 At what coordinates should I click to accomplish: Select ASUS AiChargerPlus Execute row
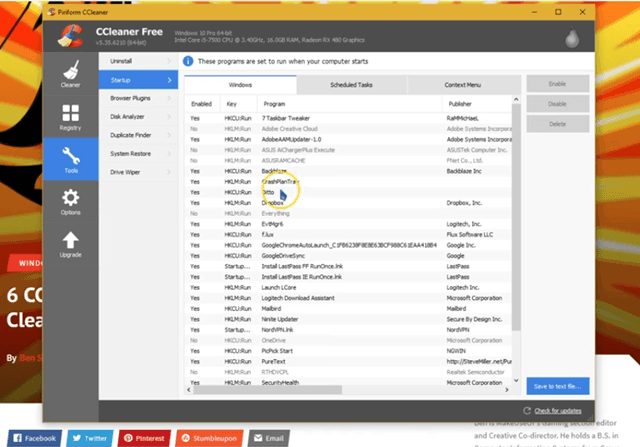[x=349, y=150]
